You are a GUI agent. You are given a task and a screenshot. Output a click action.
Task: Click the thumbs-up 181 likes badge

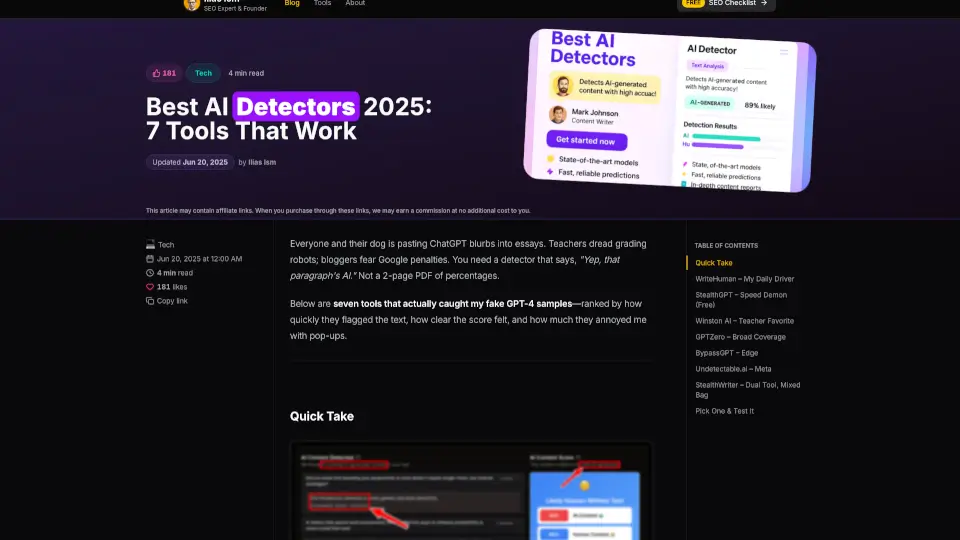(164, 73)
